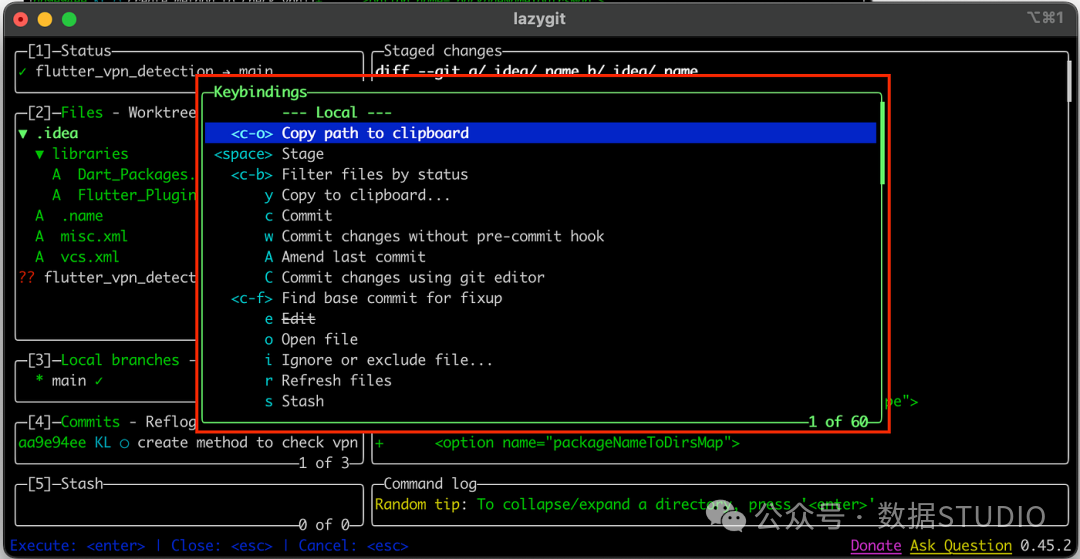Click the green zoom window button
Image resolution: width=1080 pixels, height=559 pixels.
[69, 19]
